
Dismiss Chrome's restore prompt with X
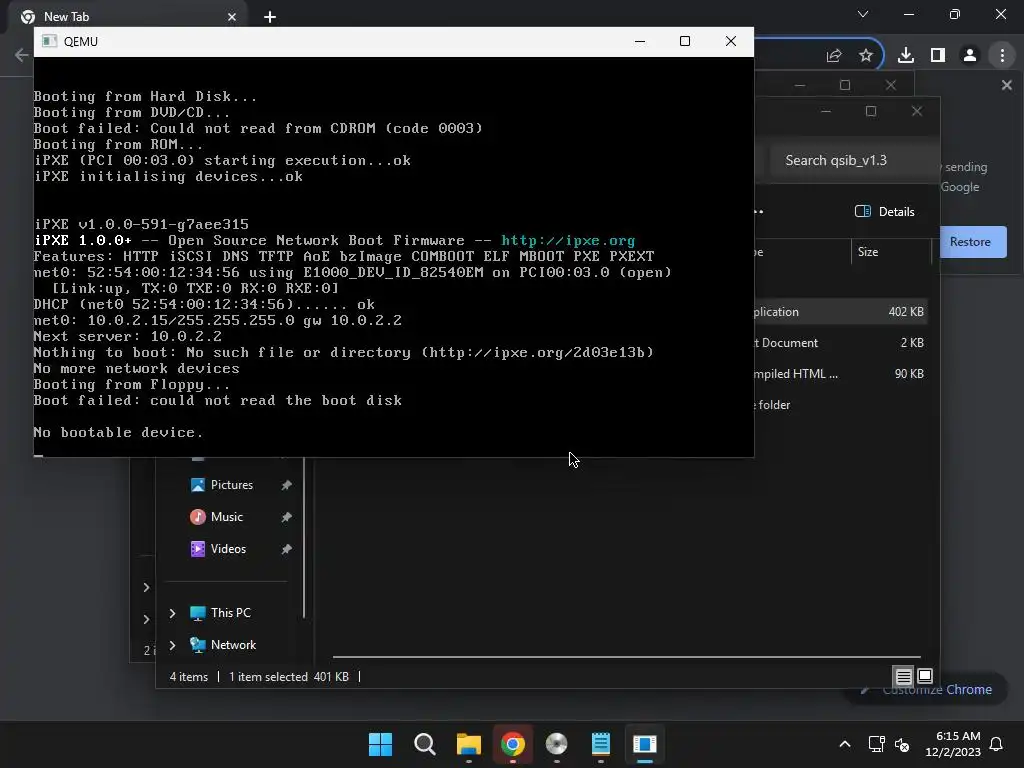point(1006,85)
